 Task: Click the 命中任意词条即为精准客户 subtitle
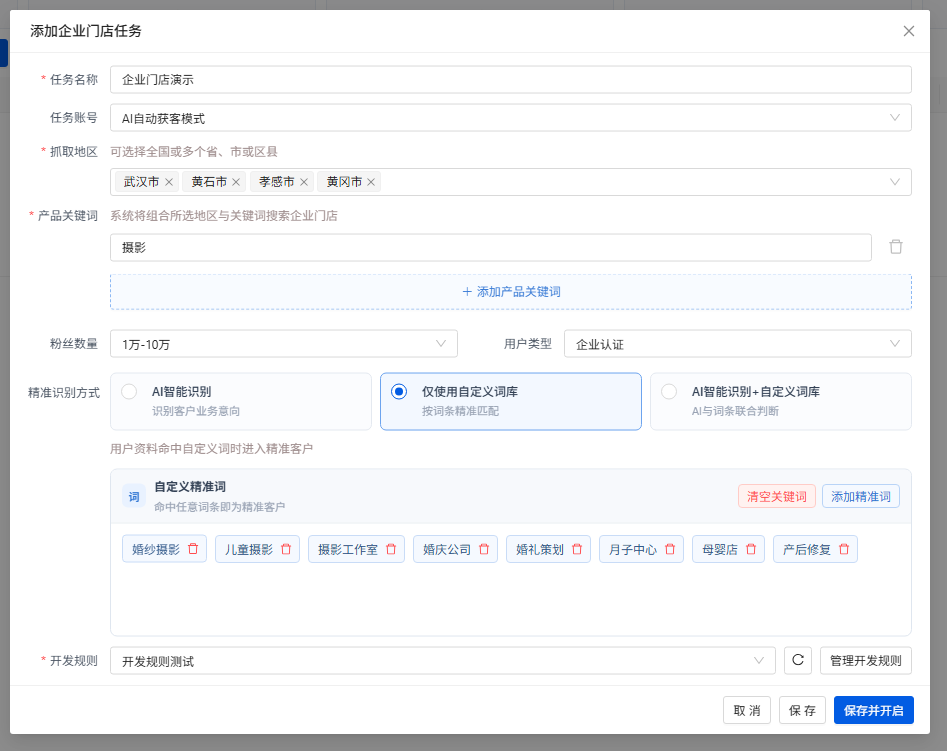click(219, 507)
